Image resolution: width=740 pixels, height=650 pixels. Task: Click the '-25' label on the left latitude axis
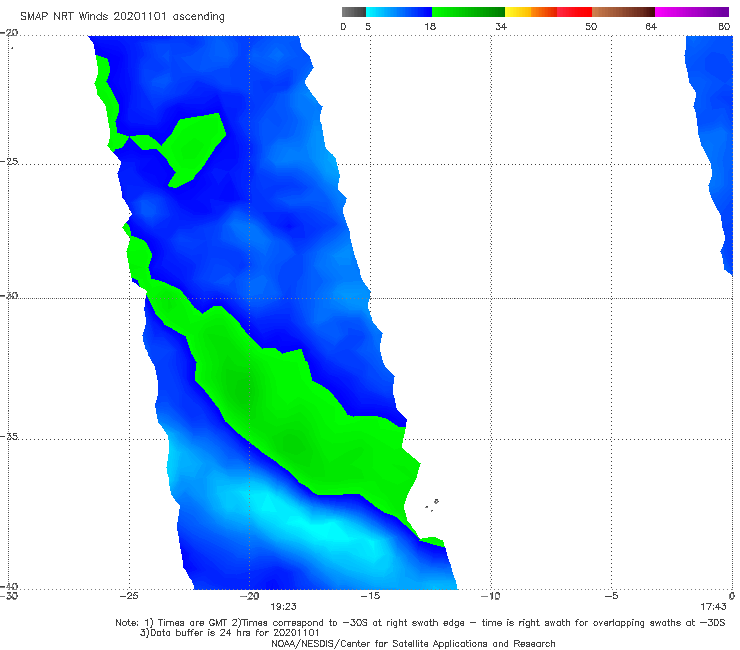pos(9,161)
